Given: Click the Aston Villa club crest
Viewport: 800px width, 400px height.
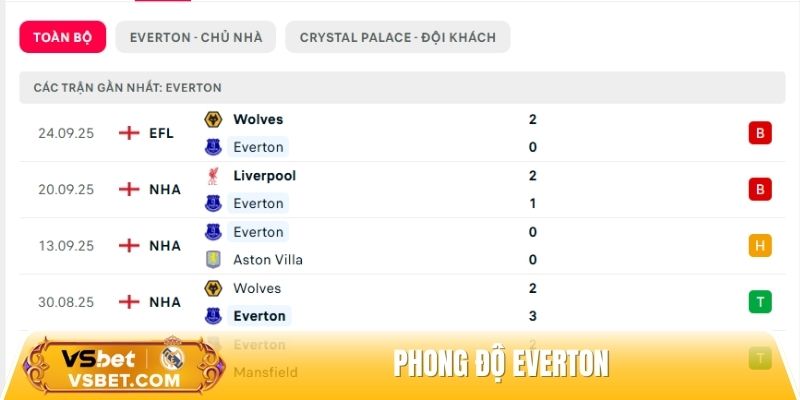Looking at the screenshot, I should point(213,260).
